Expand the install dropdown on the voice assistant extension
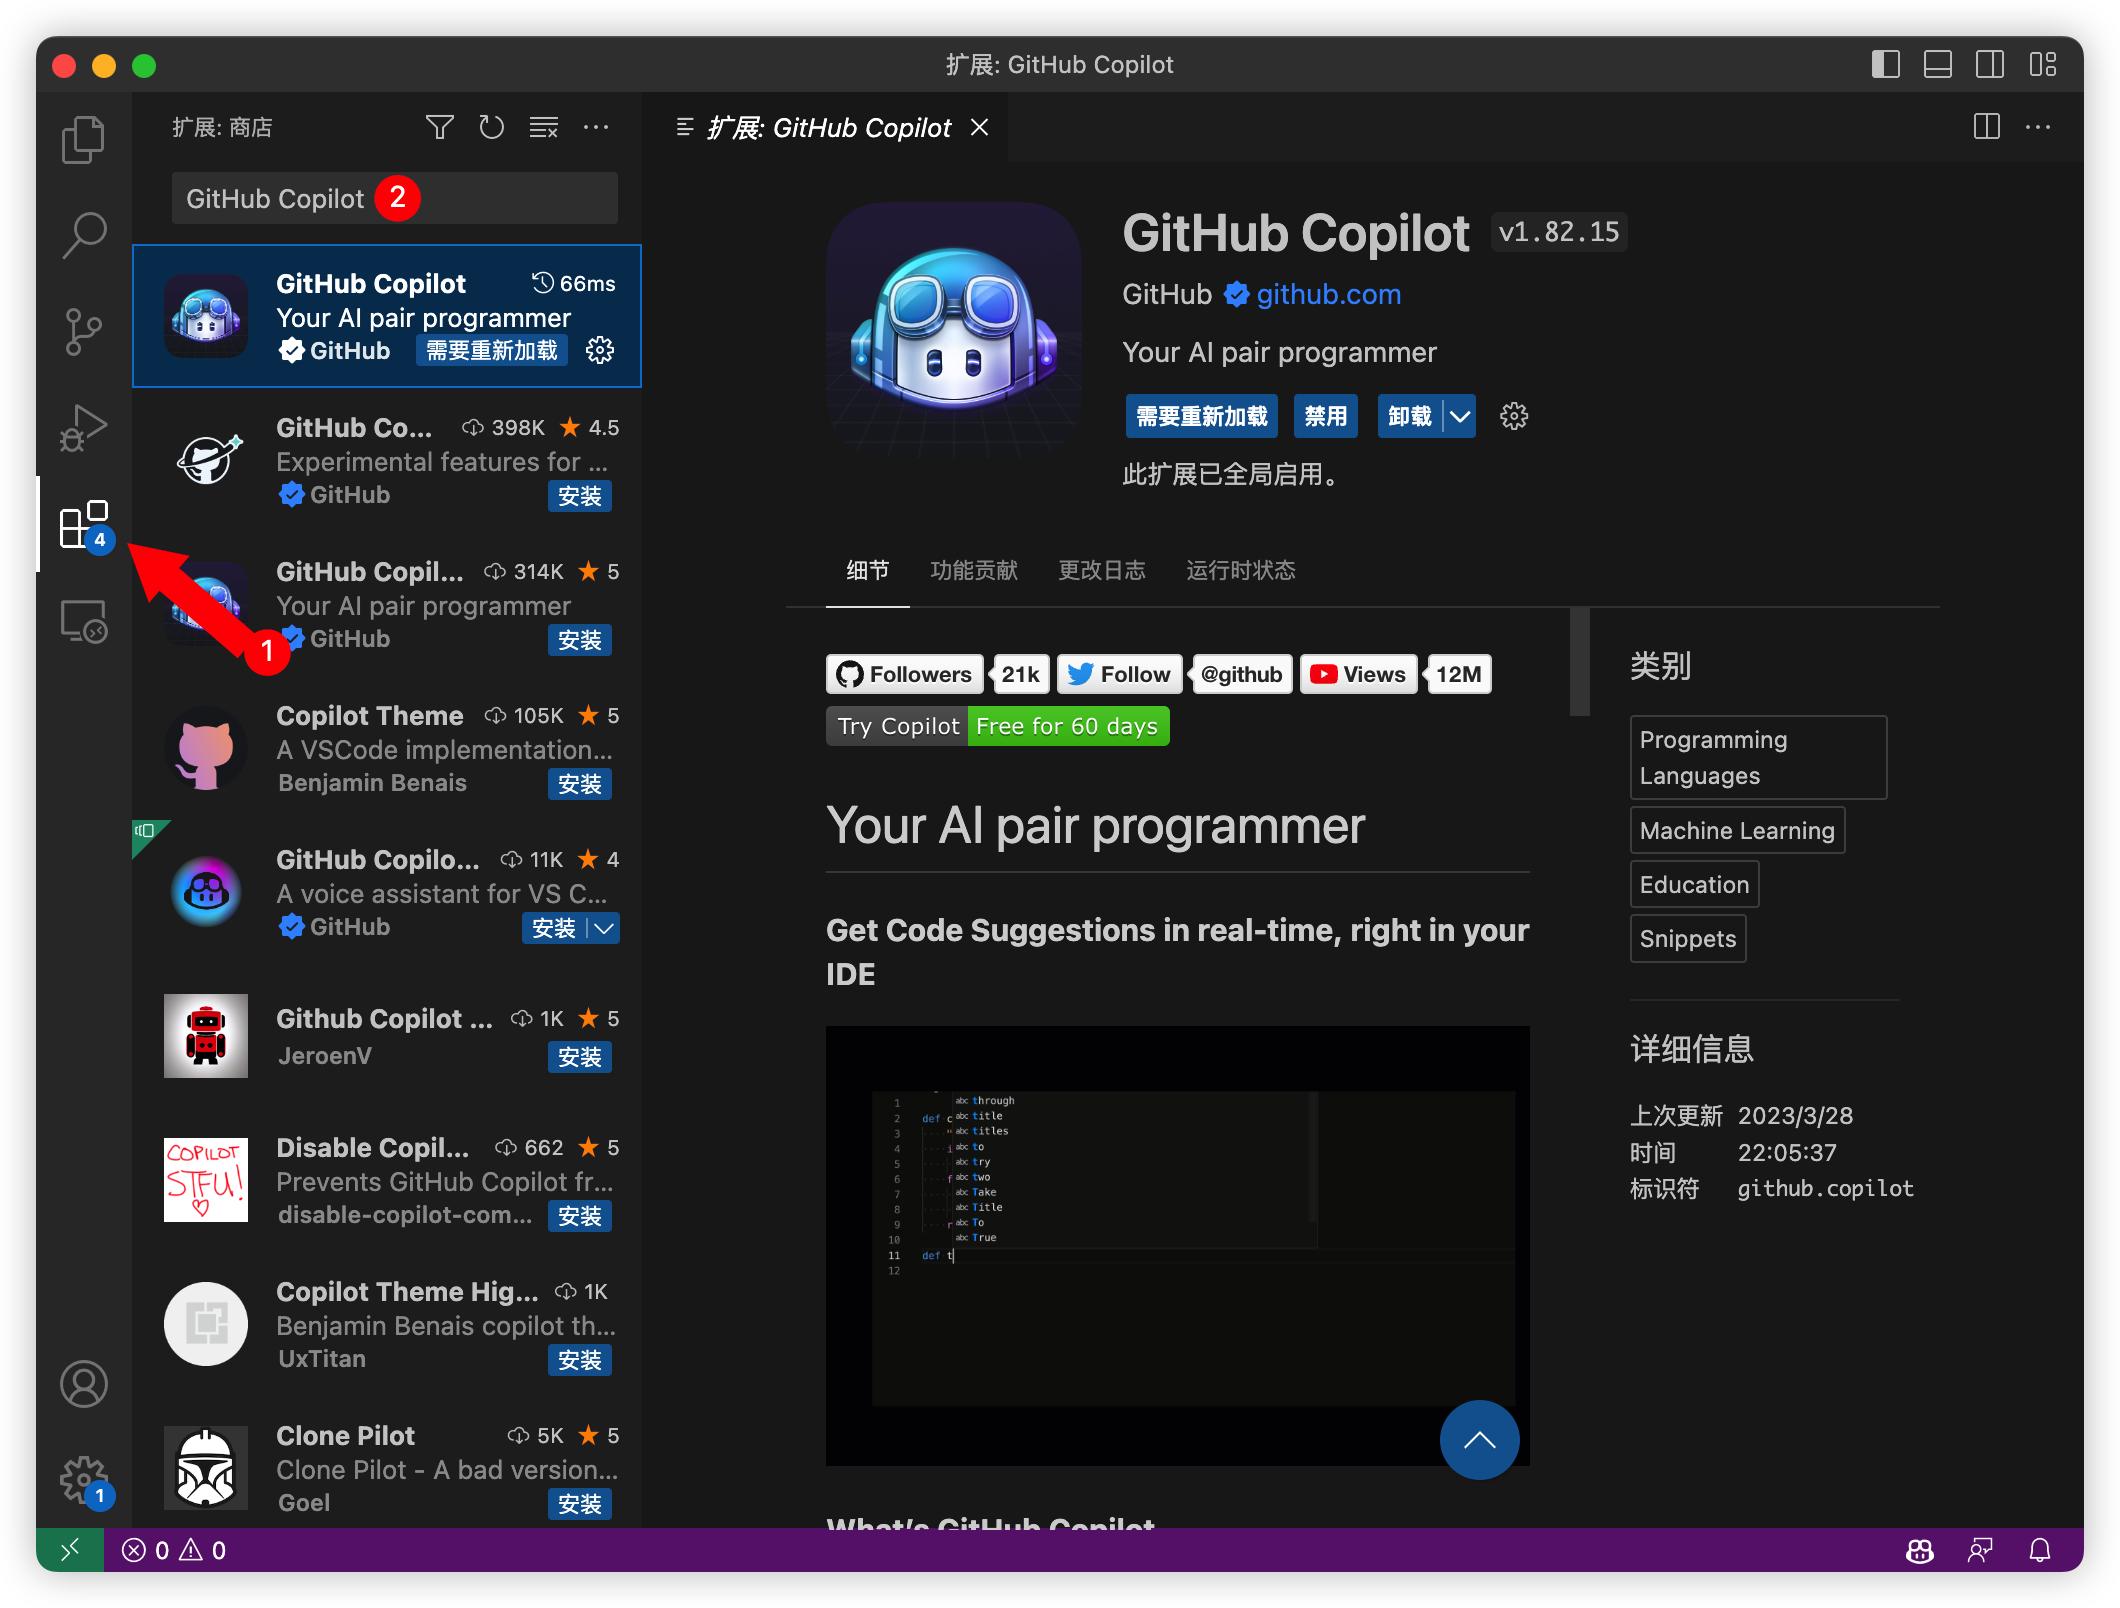Screen dimensions: 2120x1608 (x=603, y=928)
